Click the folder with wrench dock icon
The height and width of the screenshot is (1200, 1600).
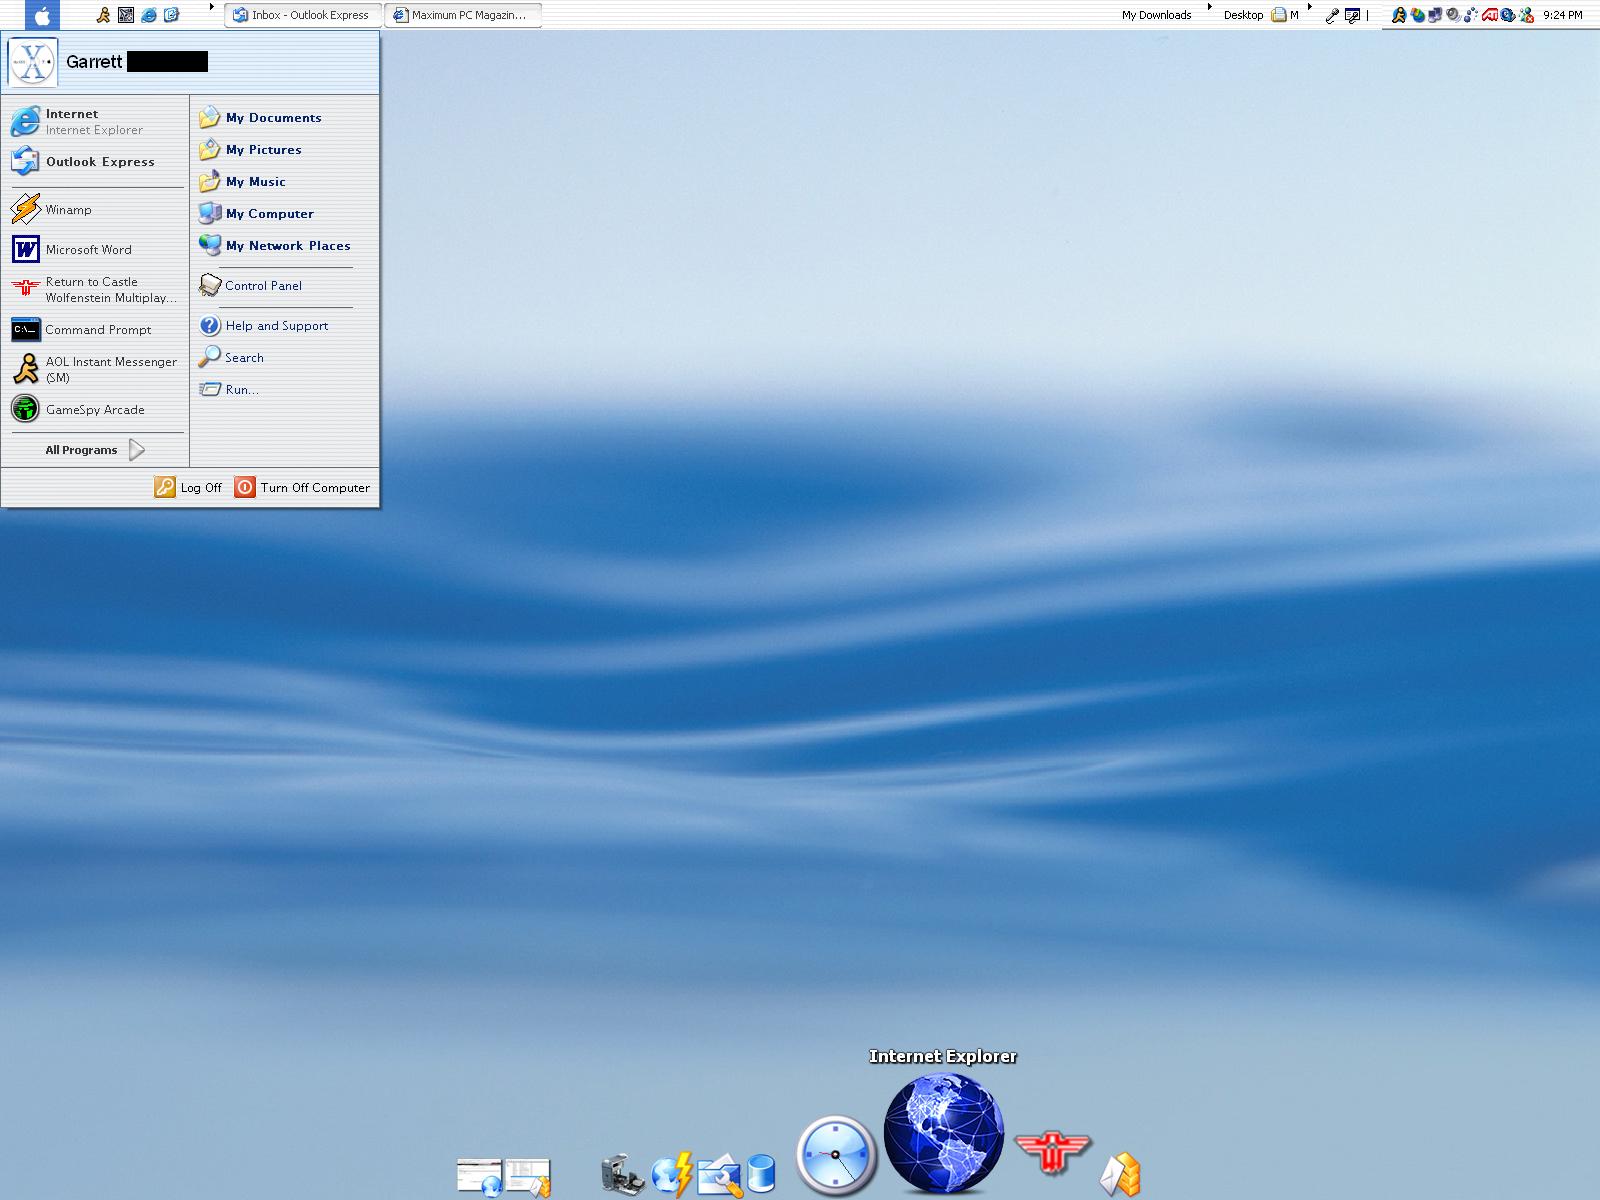click(719, 1176)
